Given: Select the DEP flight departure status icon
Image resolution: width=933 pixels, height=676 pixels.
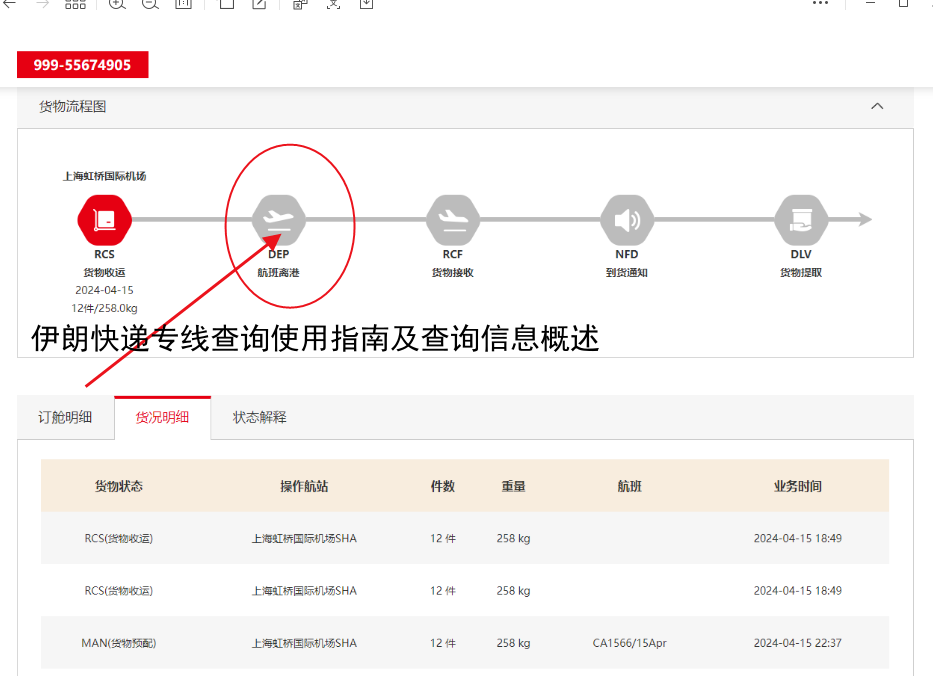Looking at the screenshot, I should point(278,220).
